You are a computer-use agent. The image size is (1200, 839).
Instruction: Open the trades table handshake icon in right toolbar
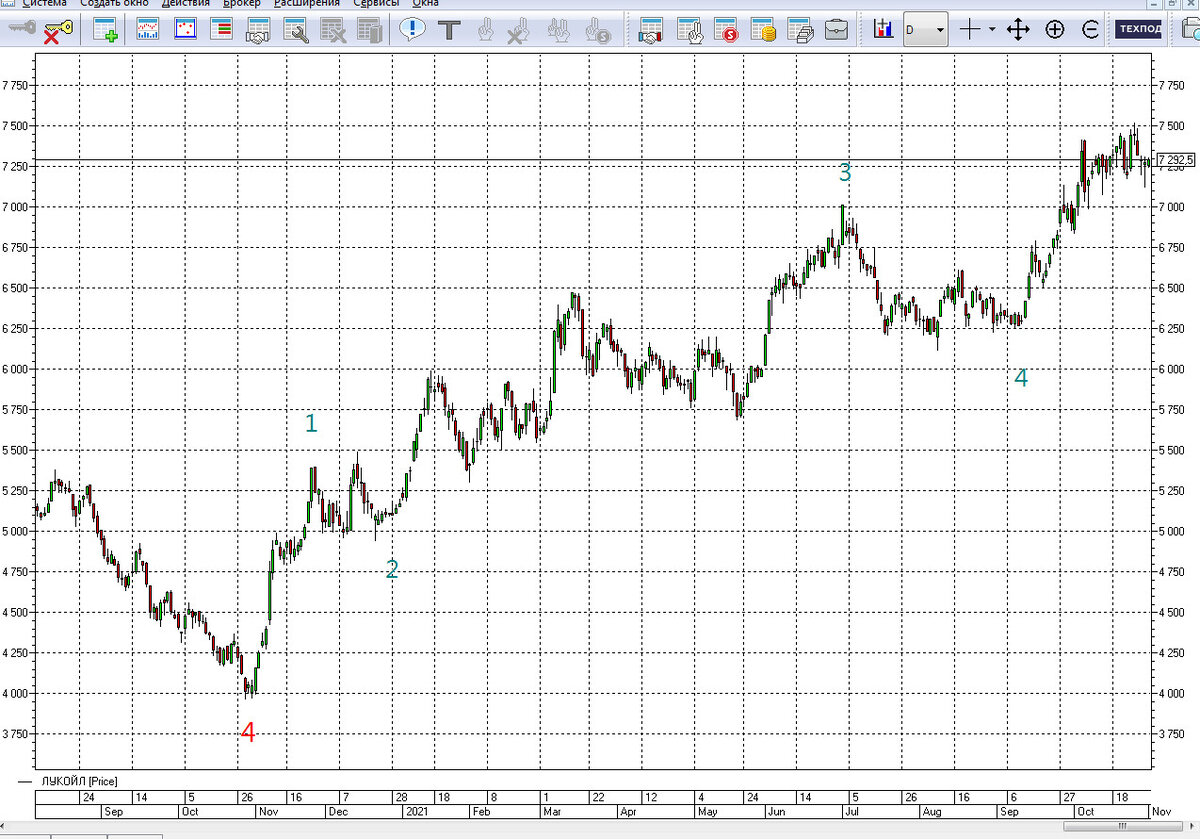pos(651,30)
